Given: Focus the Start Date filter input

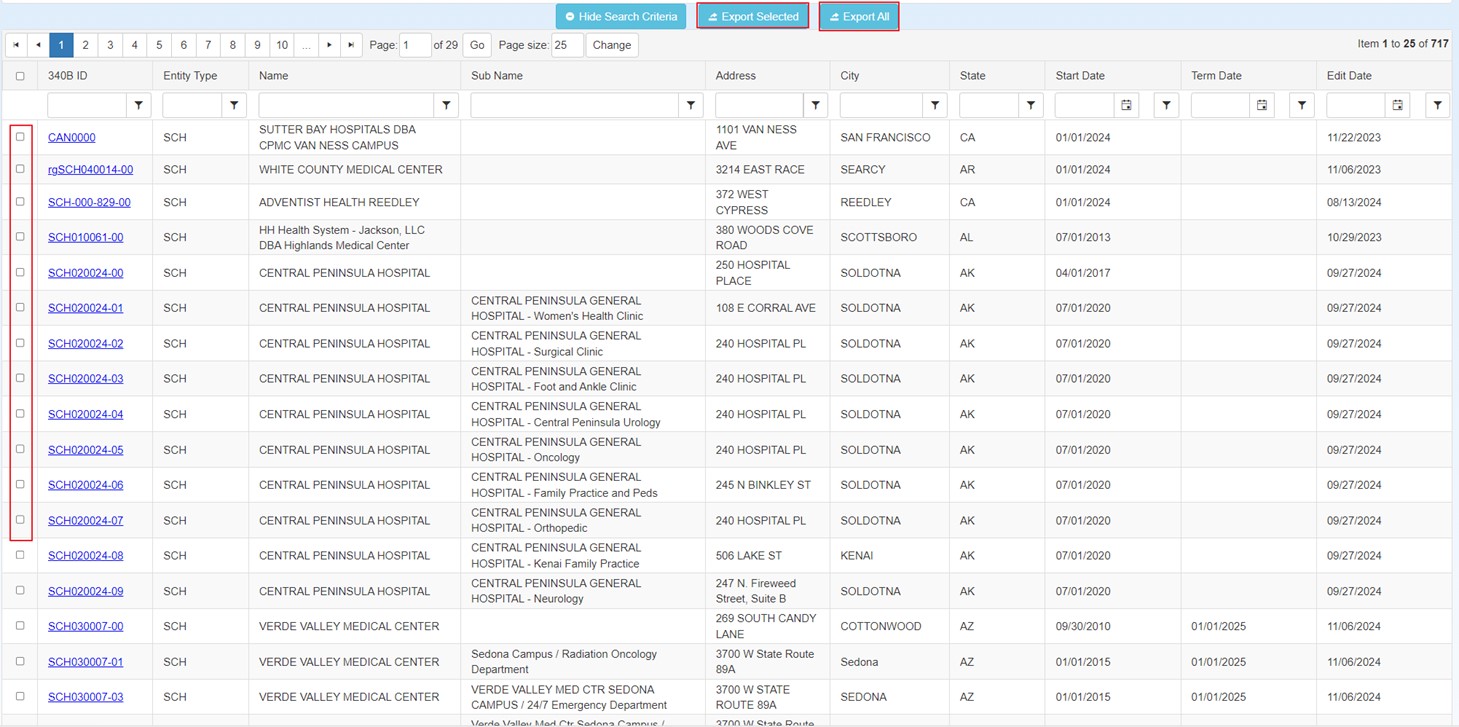Looking at the screenshot, I should pyautogui.click(x=1085, y=105).
